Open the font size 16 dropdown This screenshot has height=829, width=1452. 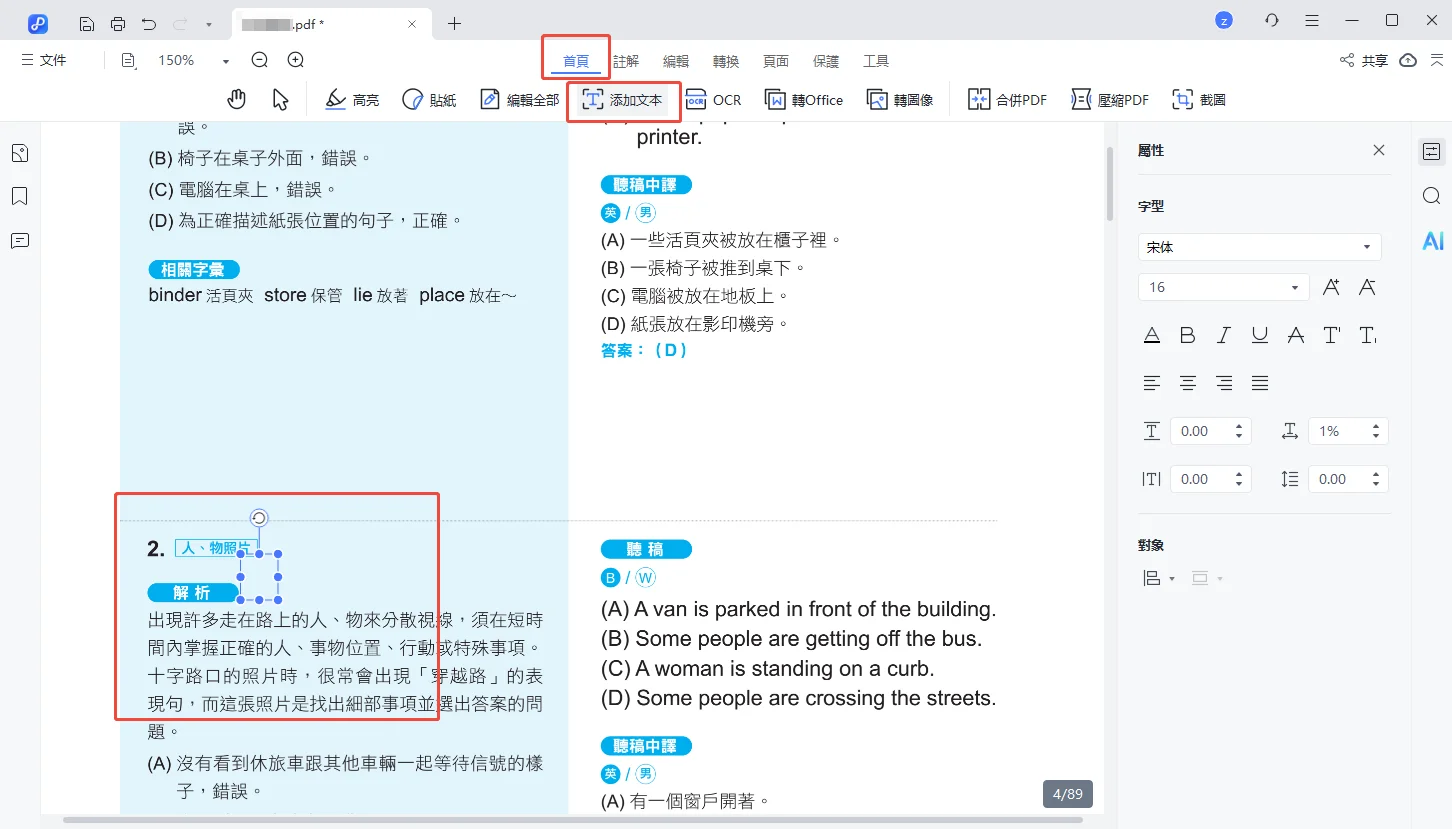pyautogui.click(x=1294, y=287)
